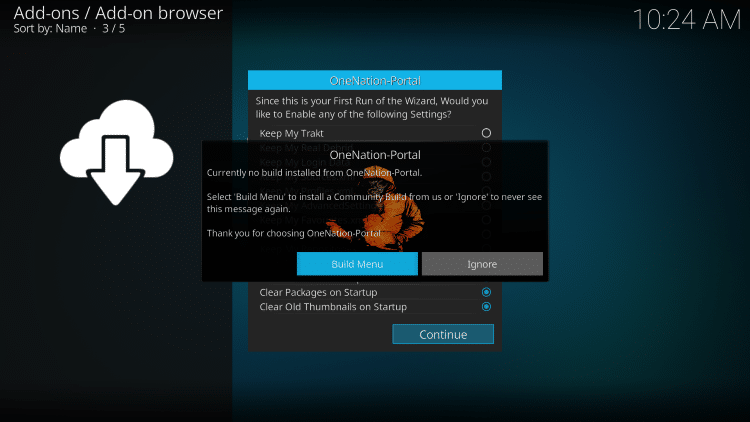Select the 'Clear Packages on Startup' label
This screenshot has width=750, height=422.
tap(318, 292)
